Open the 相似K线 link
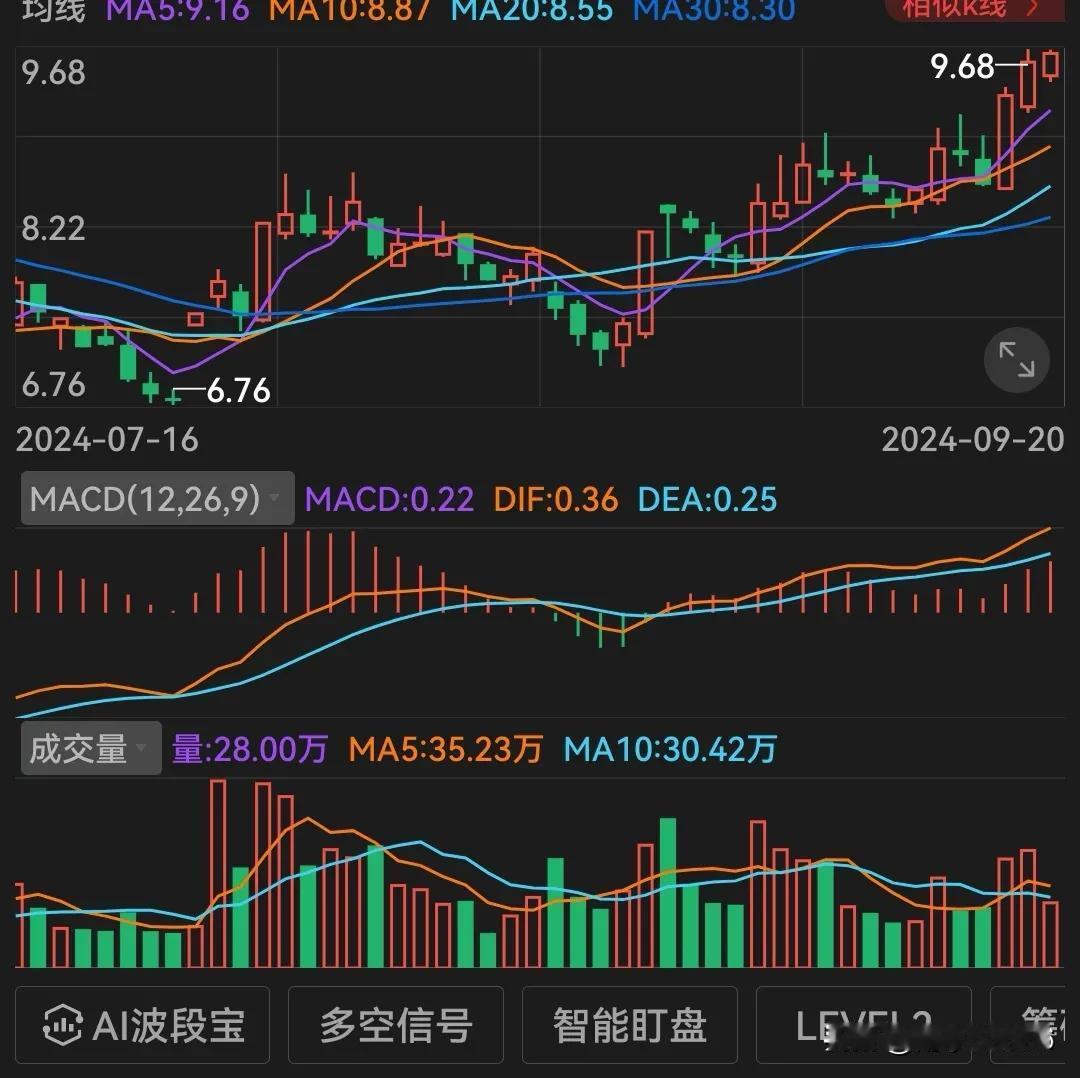Screen dimensions: 1080x1078 [975, 9]
